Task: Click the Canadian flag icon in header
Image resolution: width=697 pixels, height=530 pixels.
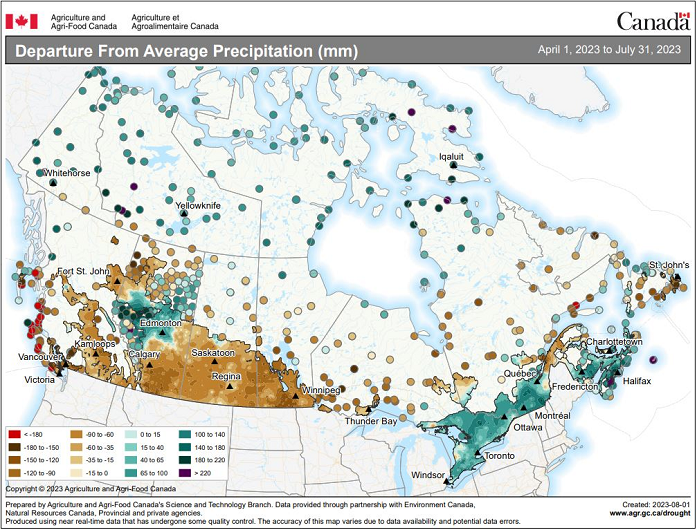Action: 22,20
